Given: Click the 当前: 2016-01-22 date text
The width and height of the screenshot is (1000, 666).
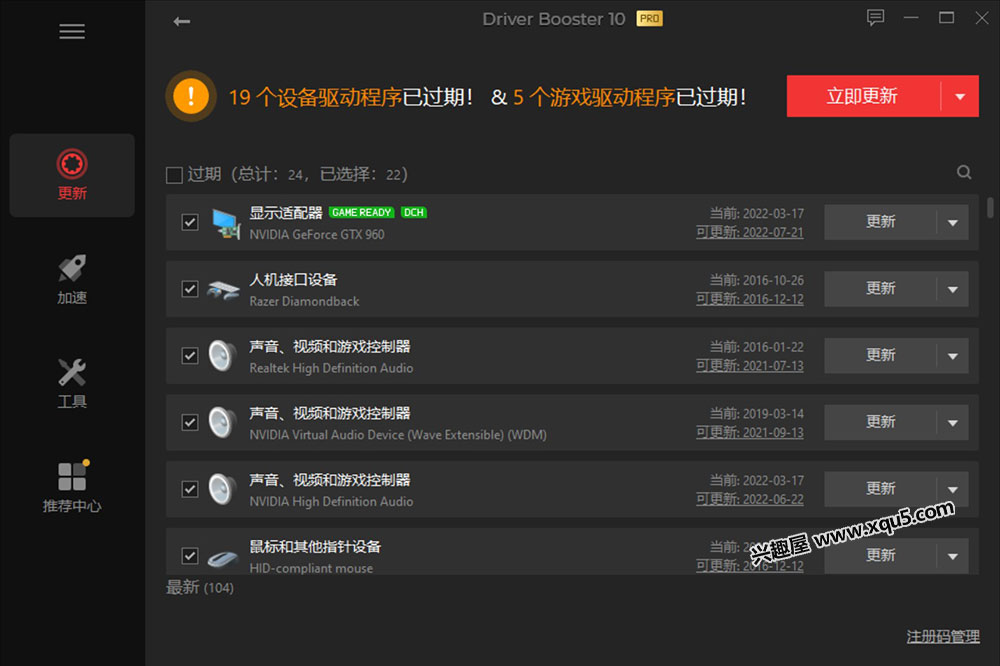Looking at the screenshot, I should pos(757,347).
